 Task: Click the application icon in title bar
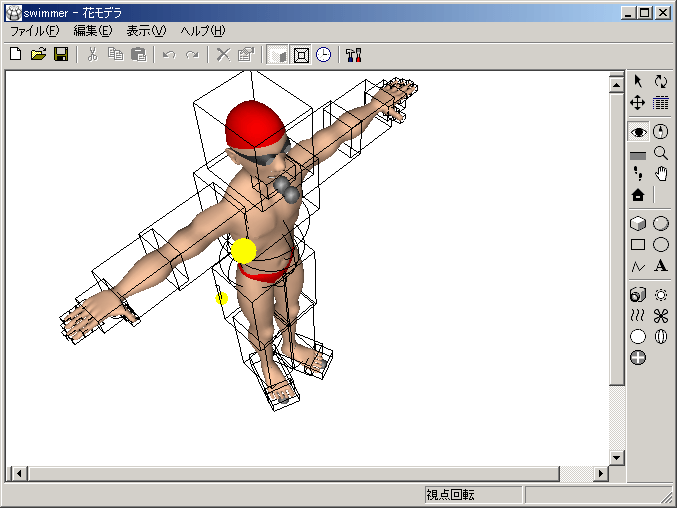(13, 13)
